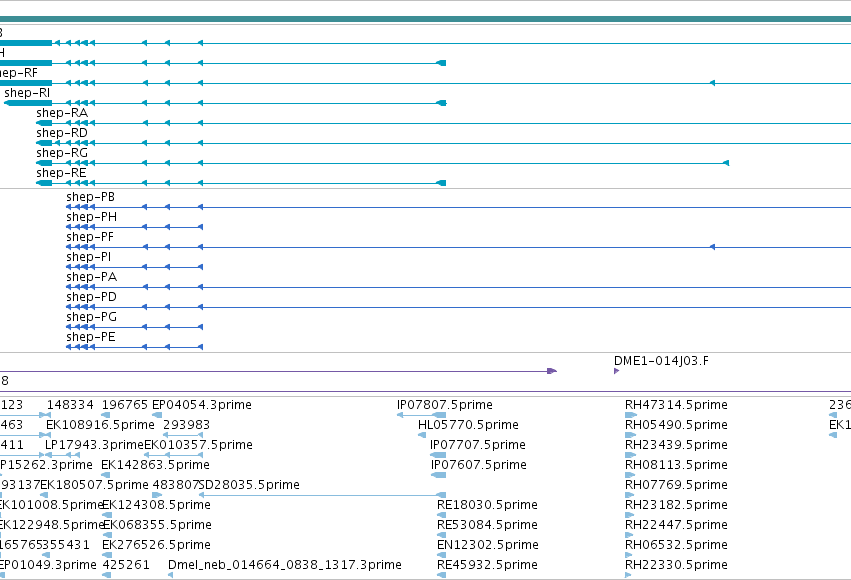Open RE53084.5prime EST
Viewport: 851px width, 580px height.
tap(487, 525)
